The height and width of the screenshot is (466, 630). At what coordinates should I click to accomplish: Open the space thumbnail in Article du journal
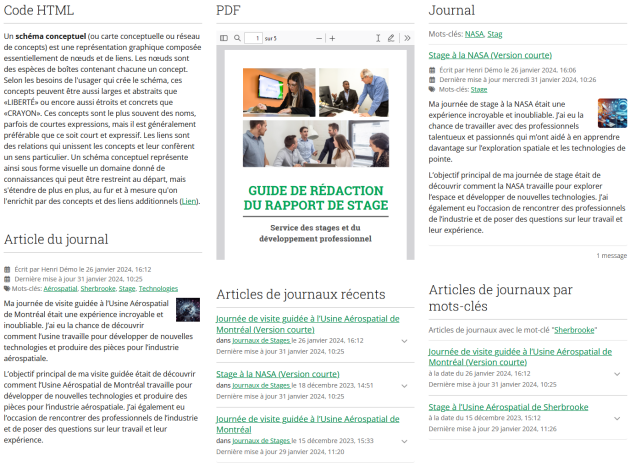coord(188,310)
